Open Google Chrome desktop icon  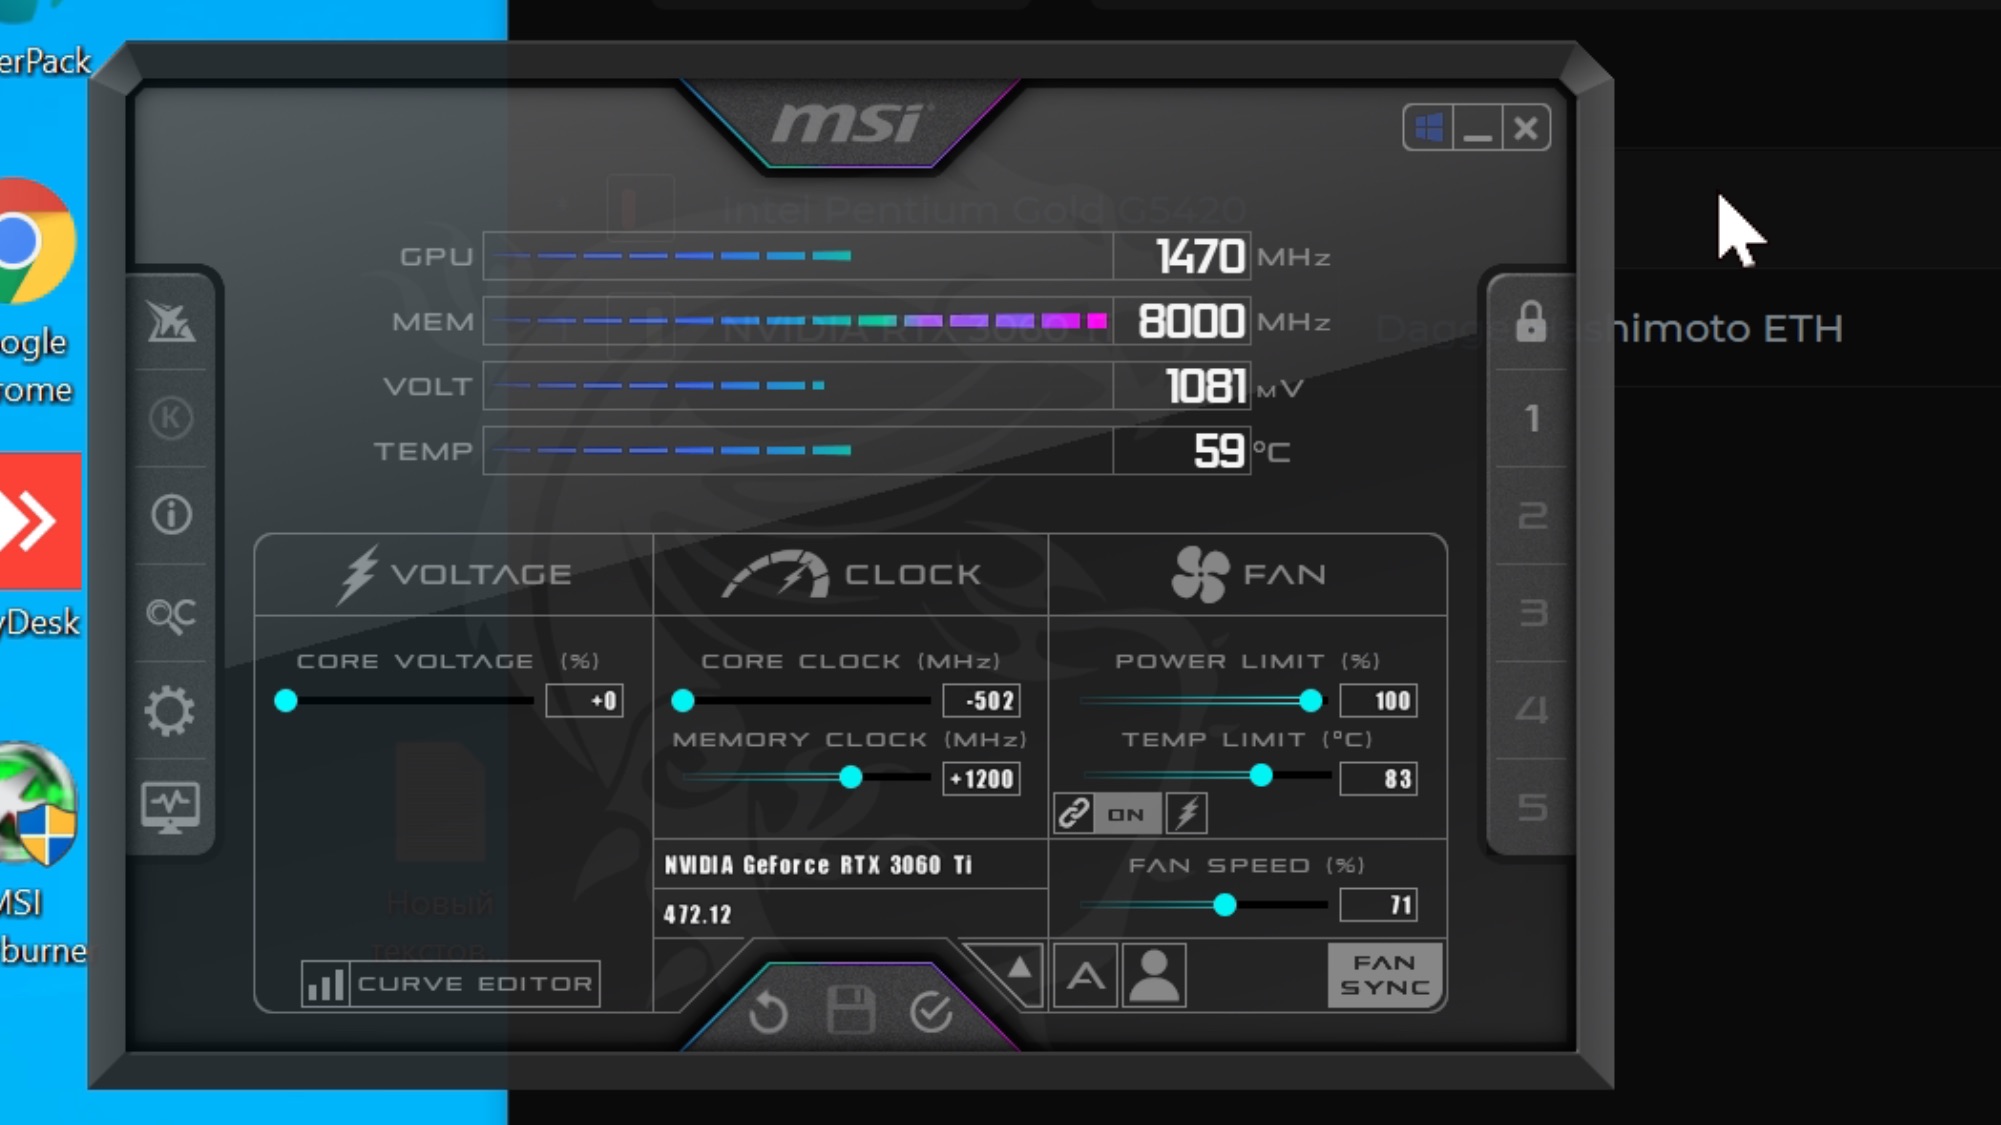click(35, 241)
